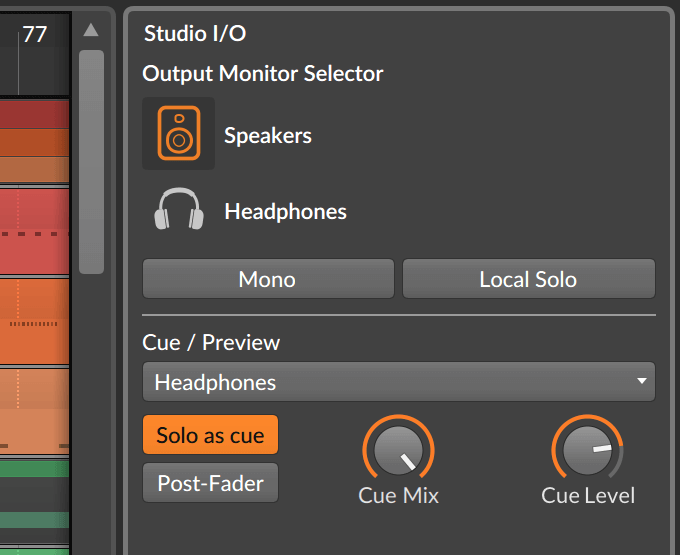Open the Cue / Preview output dropdown
Image resolution: width=680 pixels, height=555 pixels.
click(x=399, y=382)
